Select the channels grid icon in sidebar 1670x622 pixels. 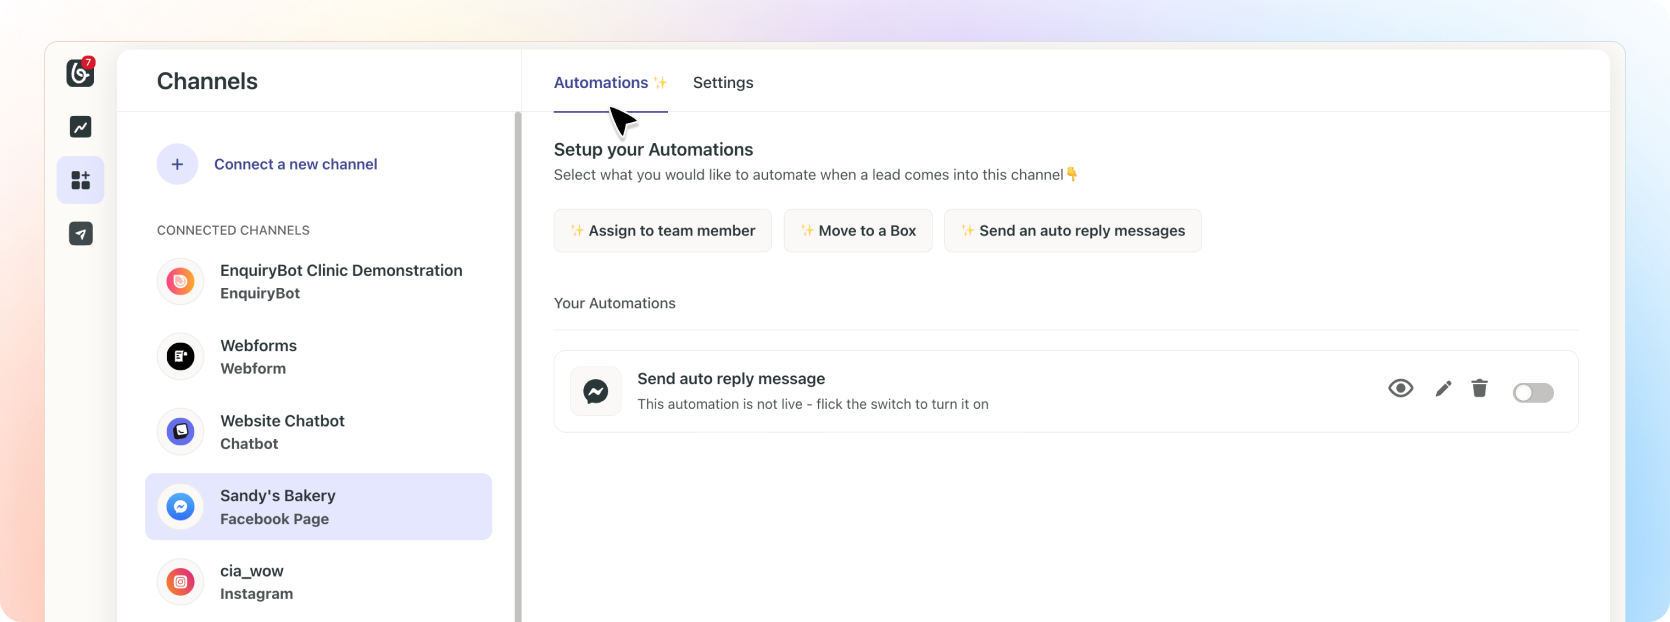coord(80,180)
